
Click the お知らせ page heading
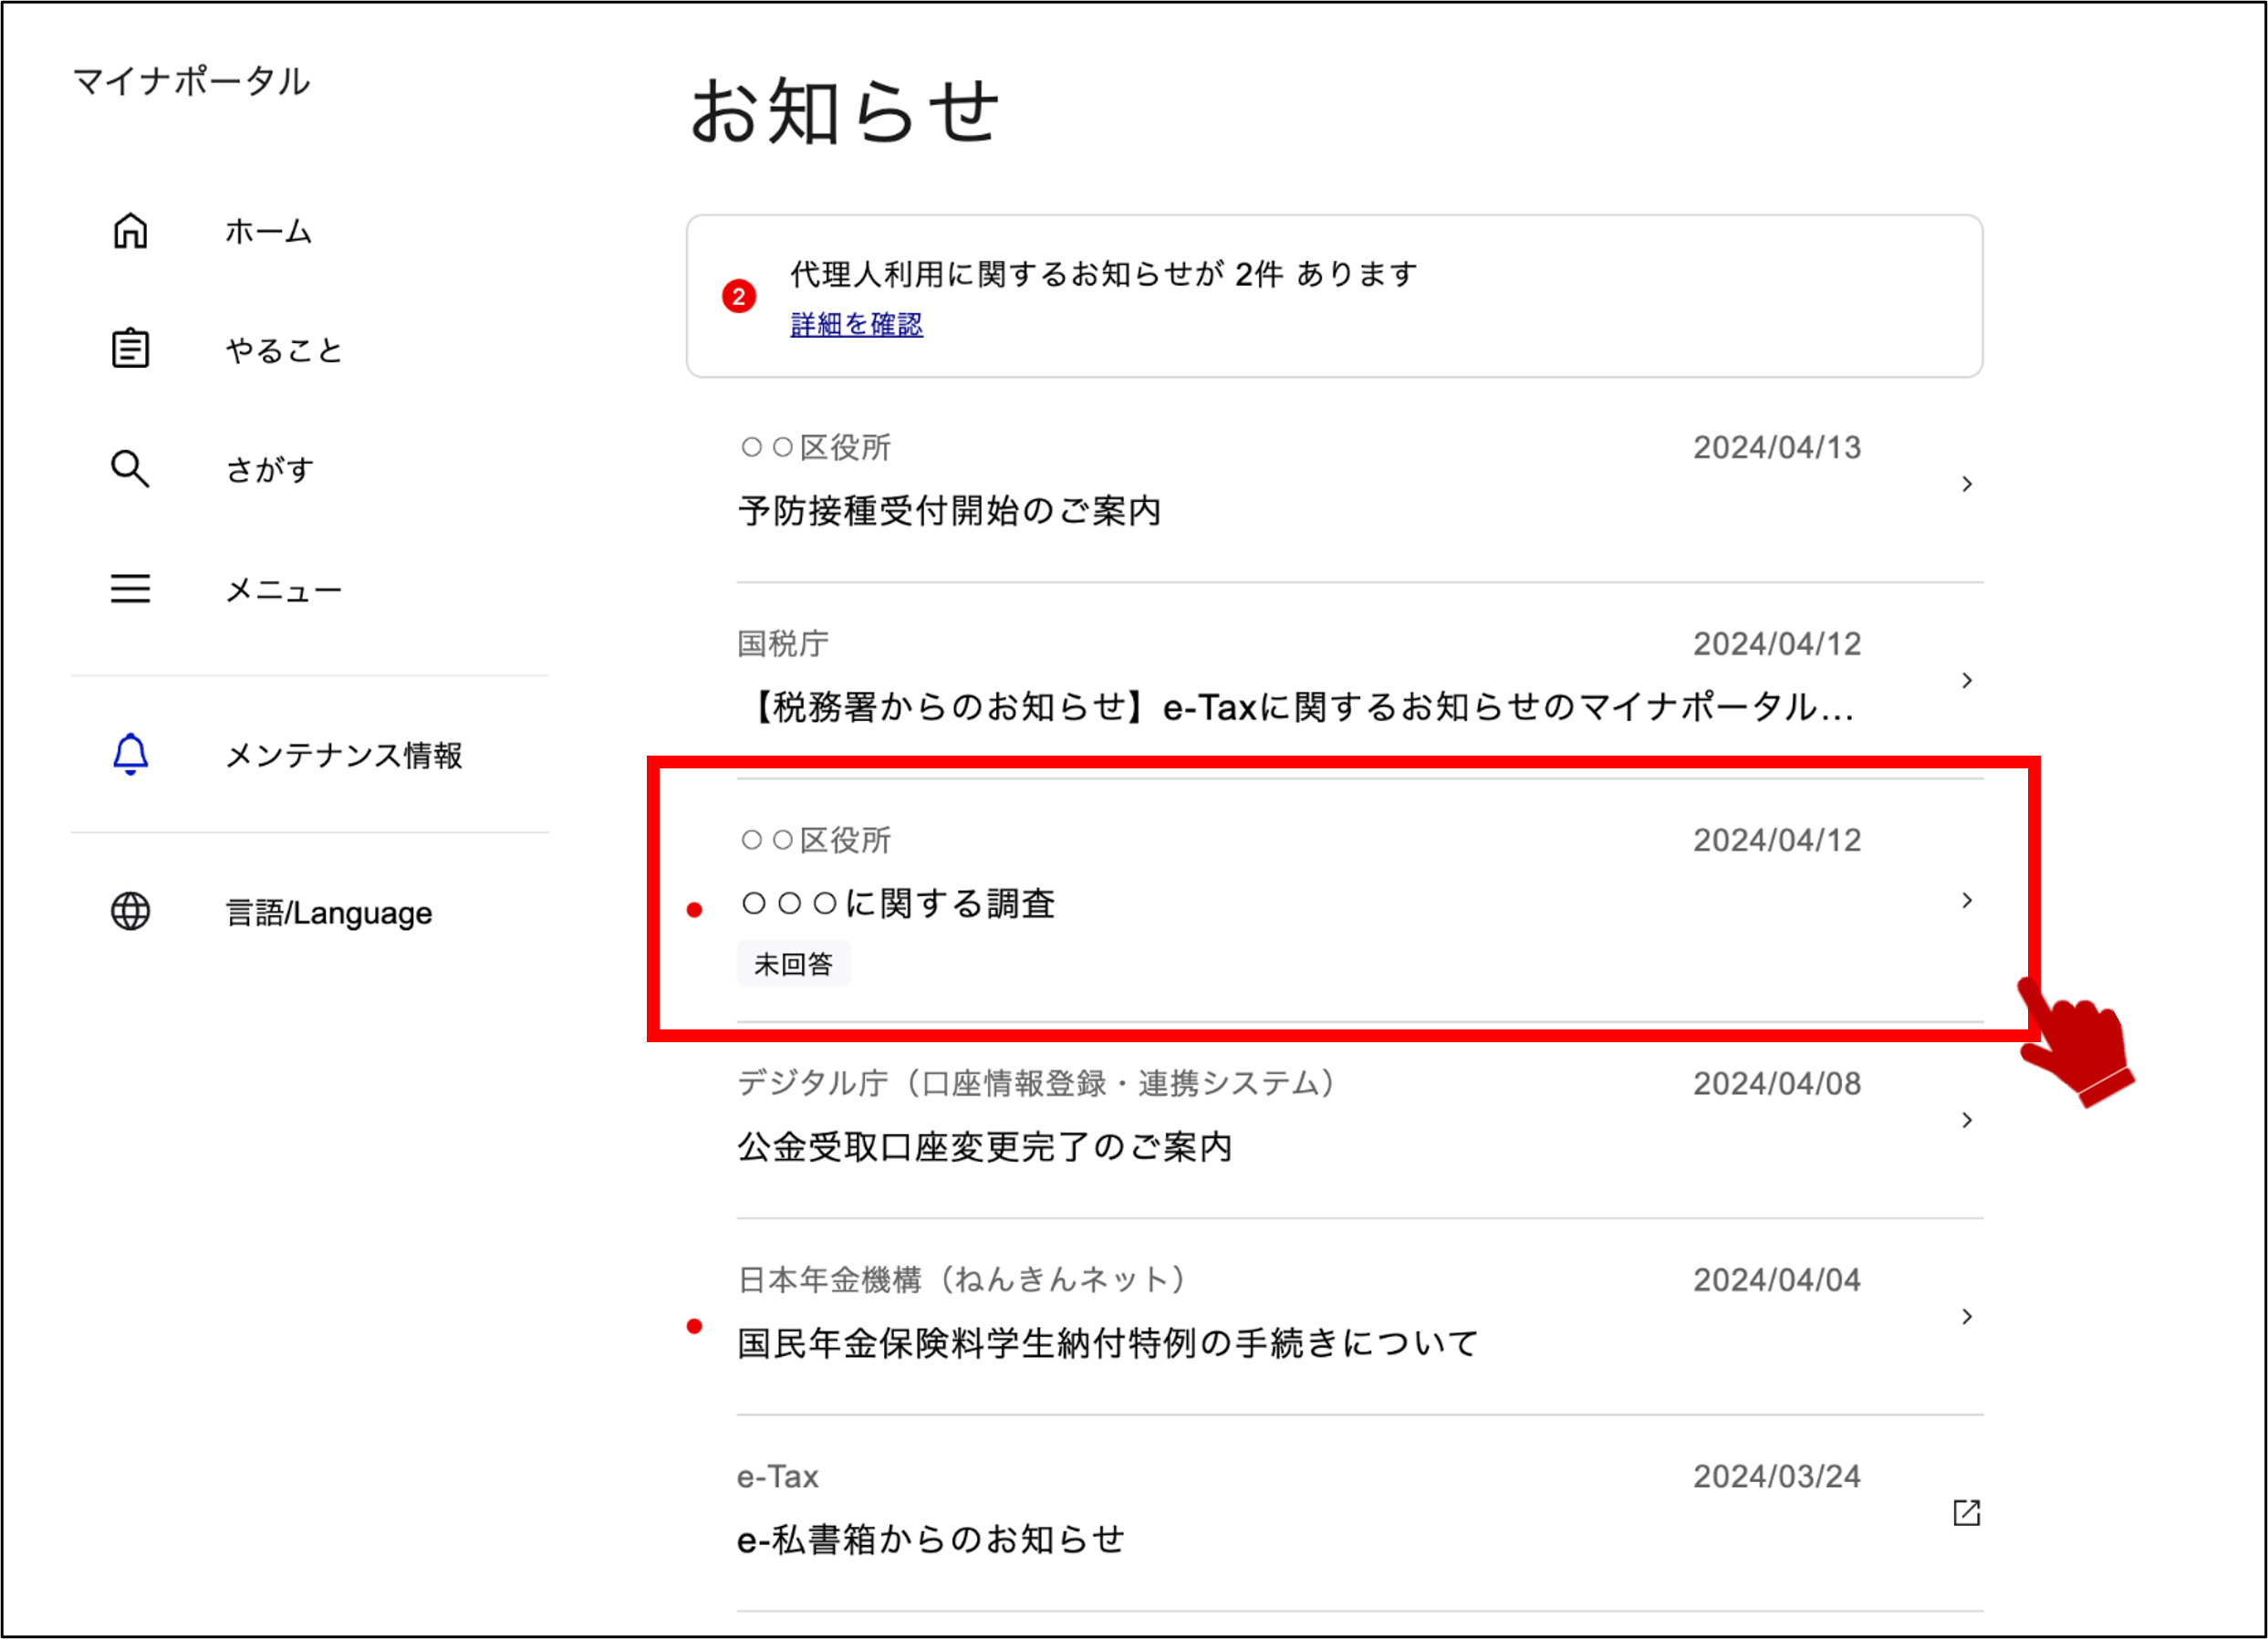click(x=844, y=111)
